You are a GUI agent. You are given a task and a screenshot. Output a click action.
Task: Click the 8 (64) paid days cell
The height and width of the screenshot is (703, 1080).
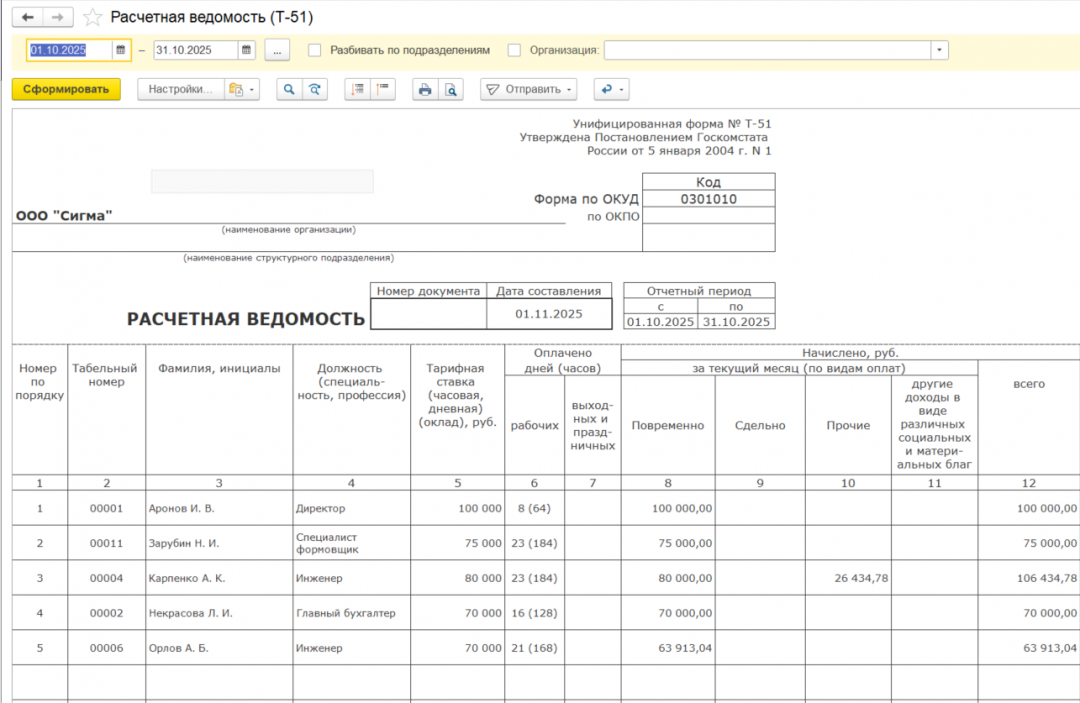pos(534,508)
